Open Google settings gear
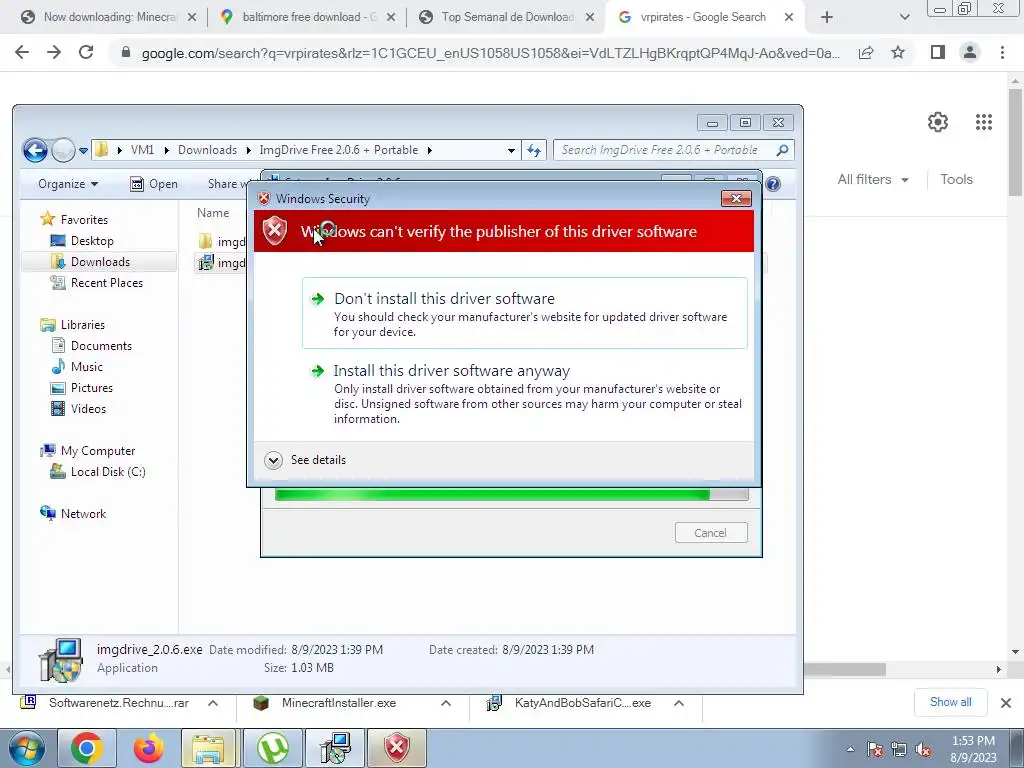The height and width of the screenshot is (768, 1024). [938, 121]
